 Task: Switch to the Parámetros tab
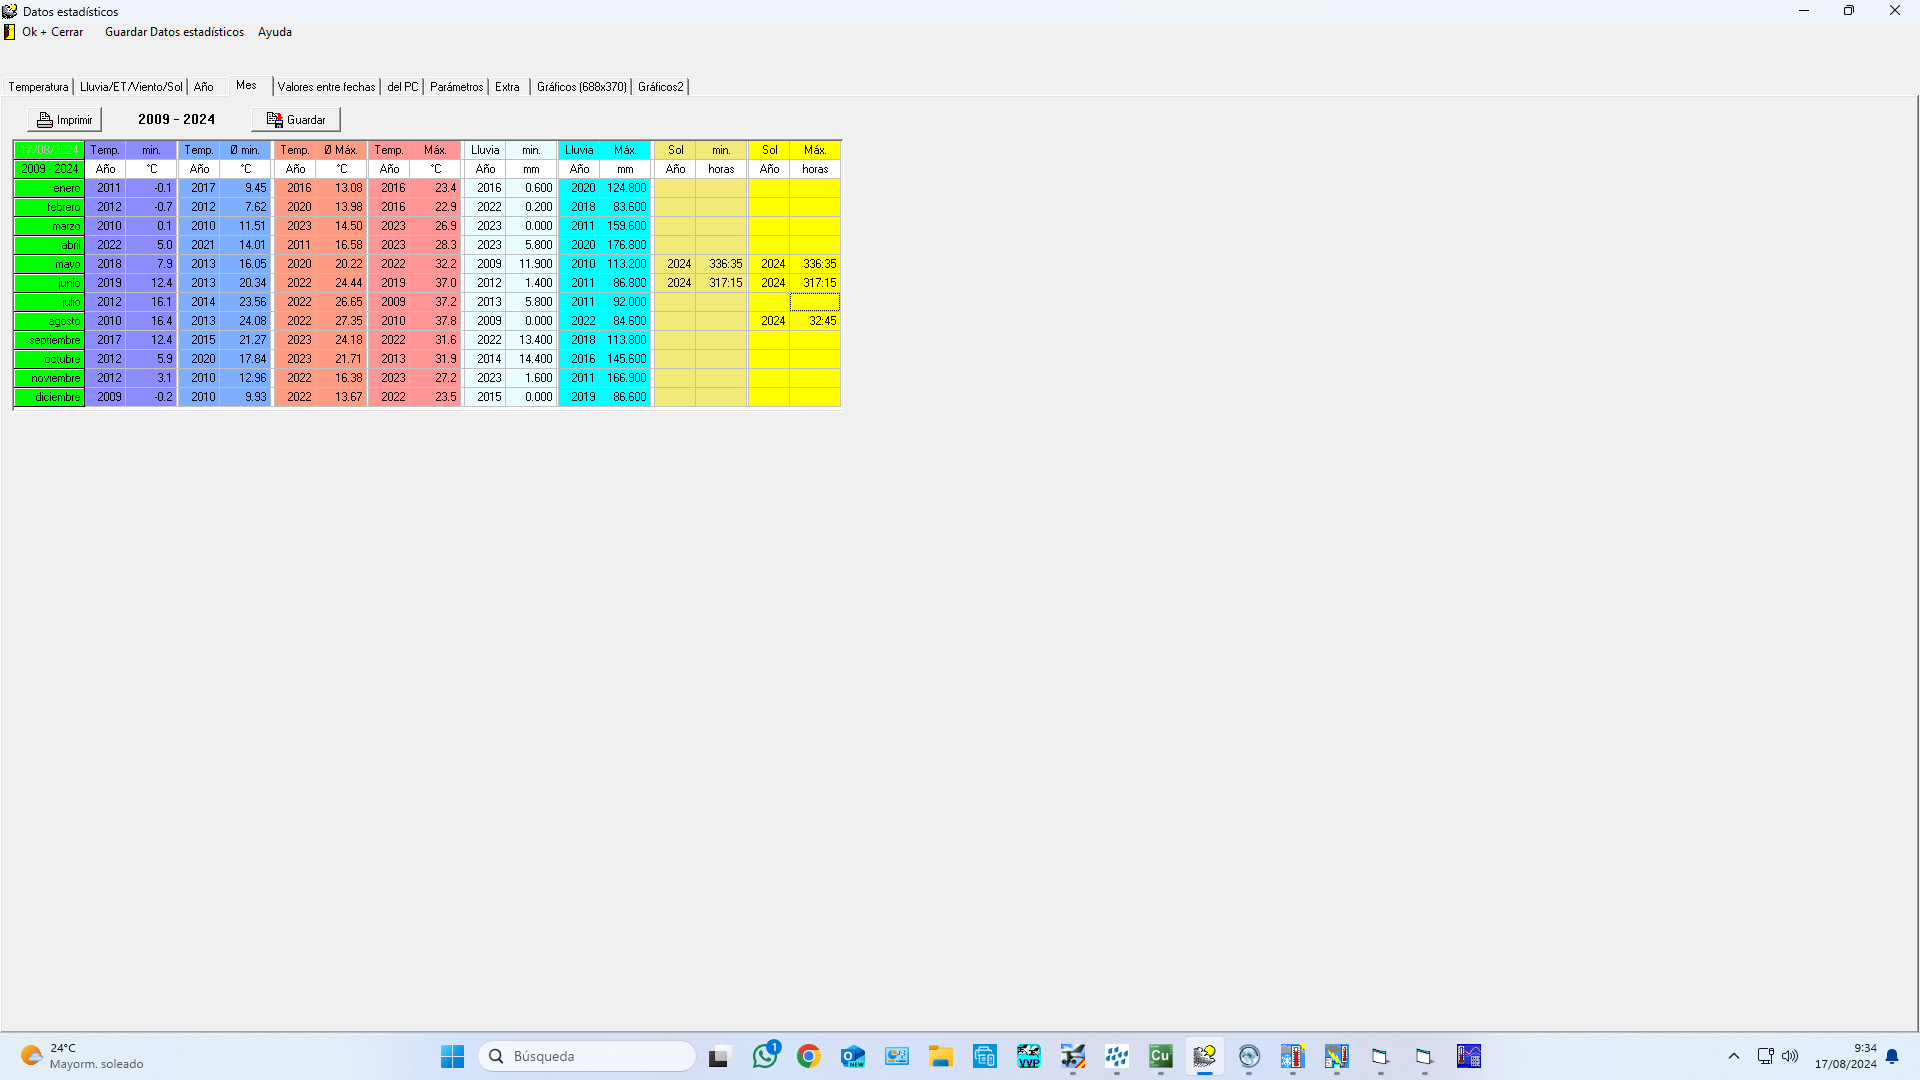[x=456, y=87]
